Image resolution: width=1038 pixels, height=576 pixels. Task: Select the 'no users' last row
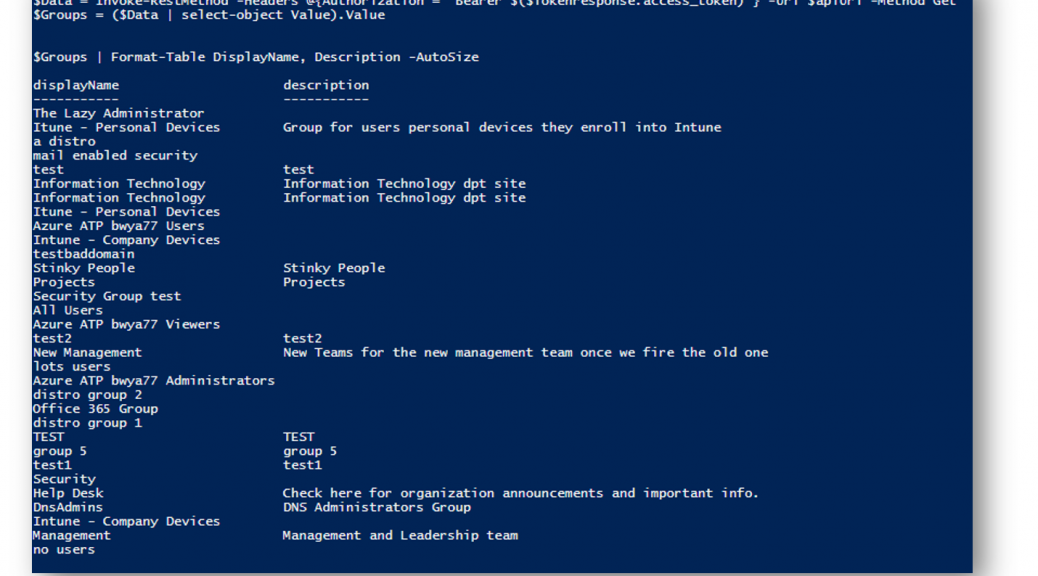point(64,550)
